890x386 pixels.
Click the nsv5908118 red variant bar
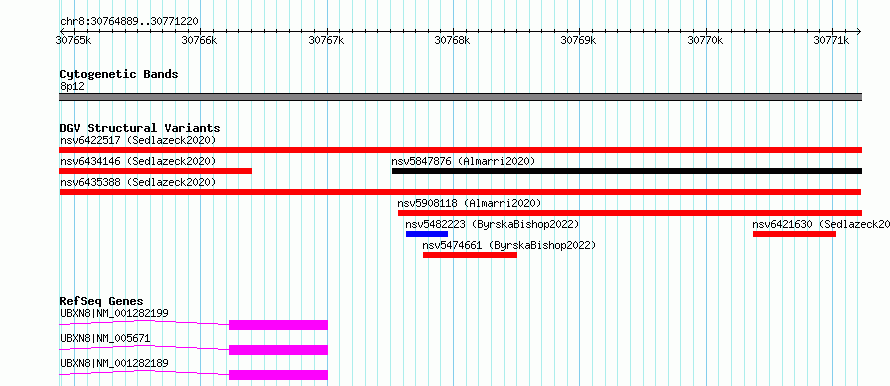[x=629, y=213]
